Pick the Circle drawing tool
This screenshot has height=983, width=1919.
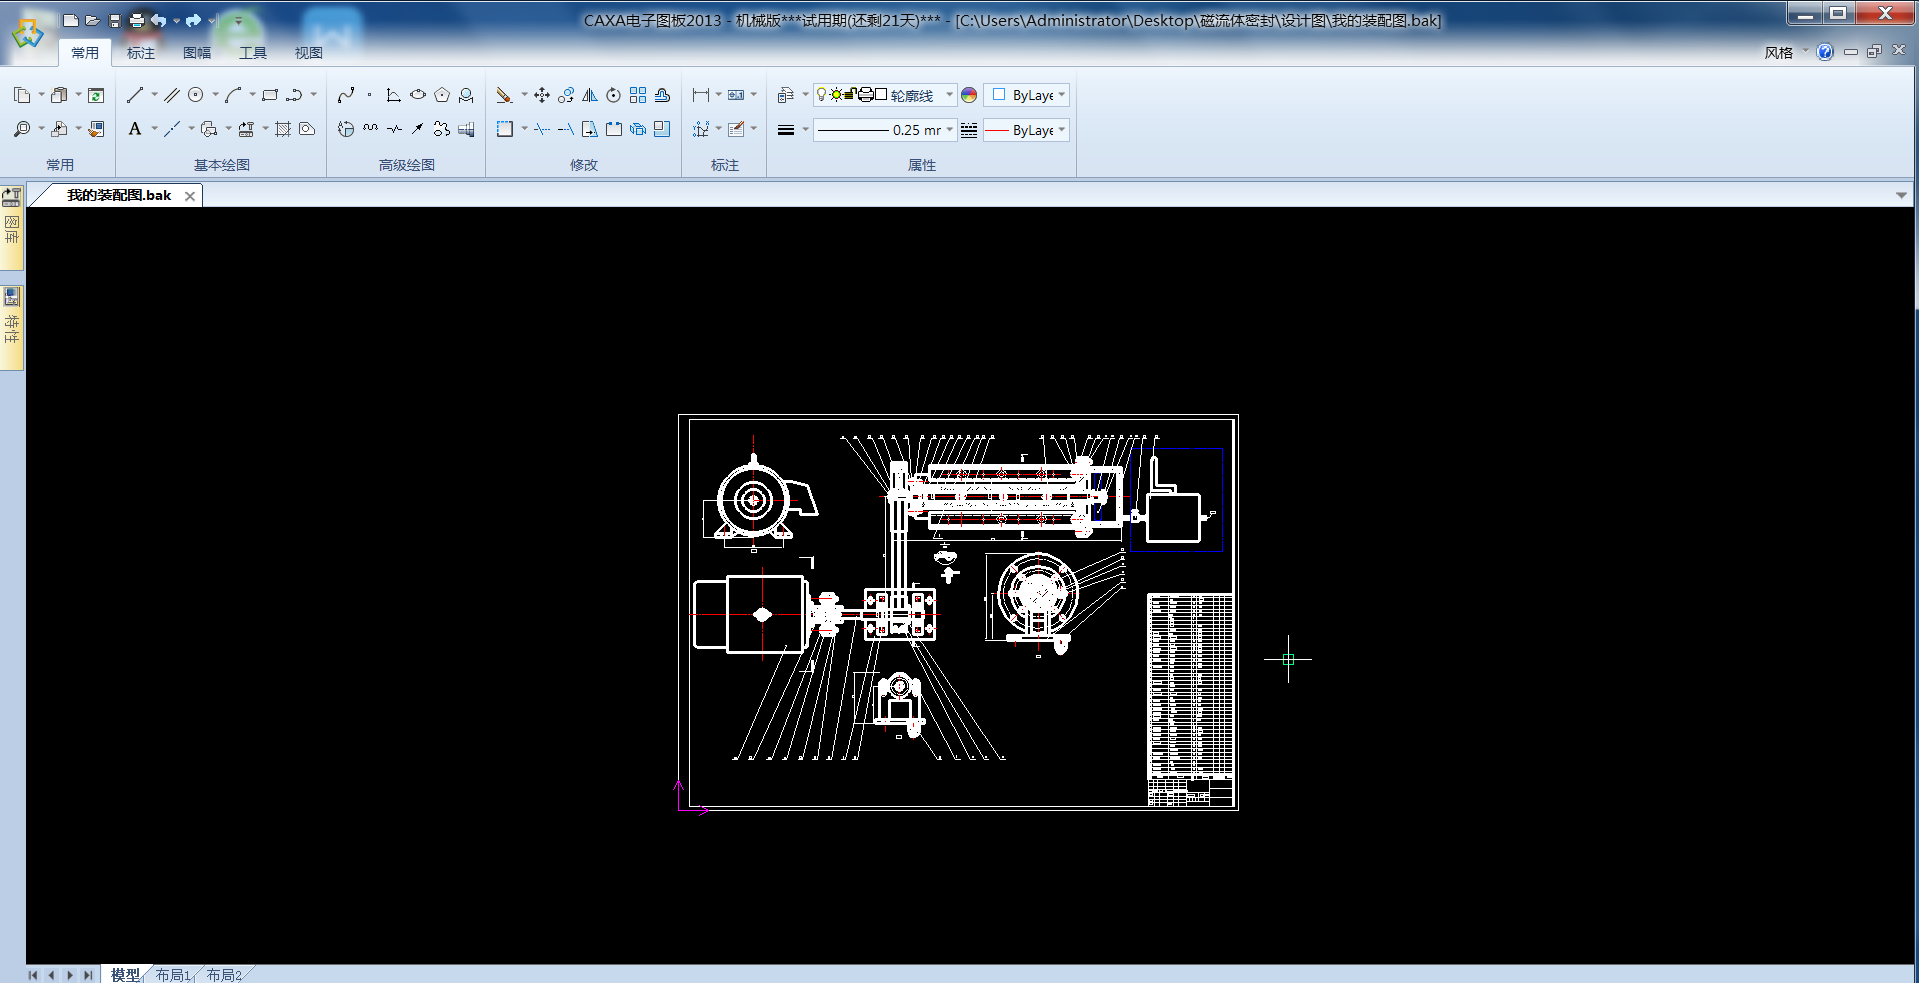[196, 95]
